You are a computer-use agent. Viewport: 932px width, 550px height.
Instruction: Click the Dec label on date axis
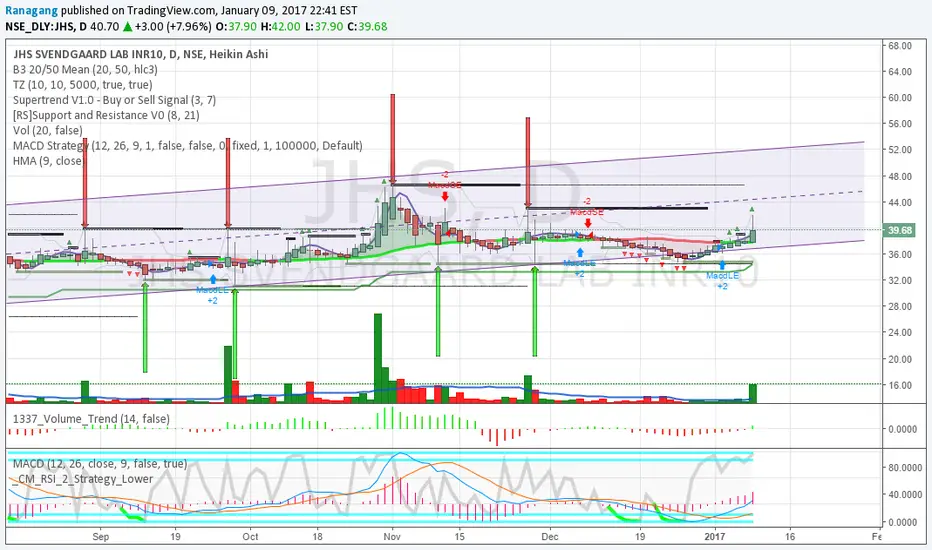point(550,537)
